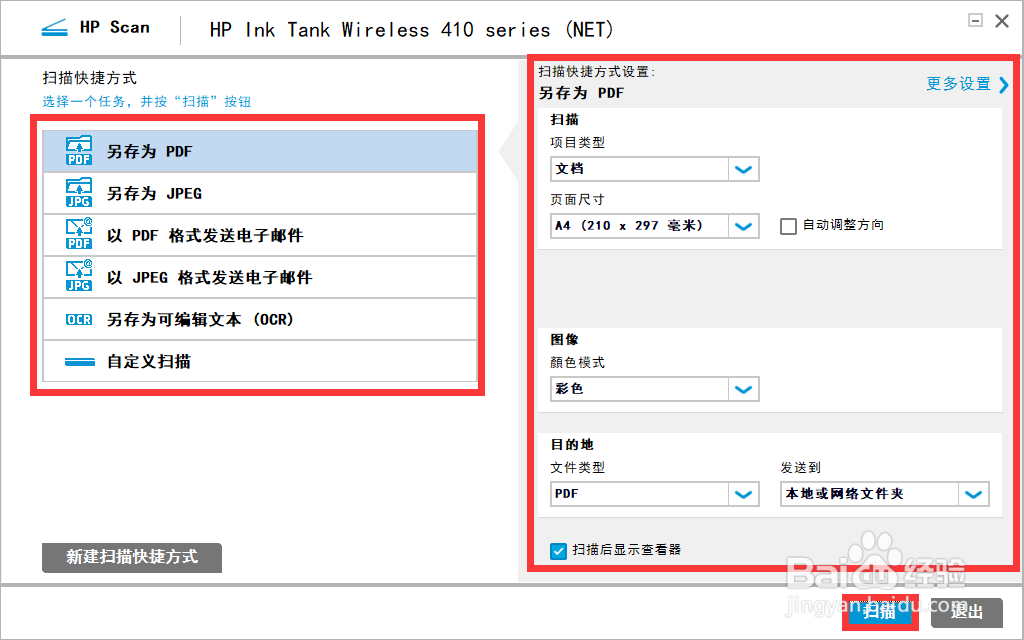1024x640 pixels.
Task: Click the 另存为 JPEG shortcut icon
Action: (78, 193)
